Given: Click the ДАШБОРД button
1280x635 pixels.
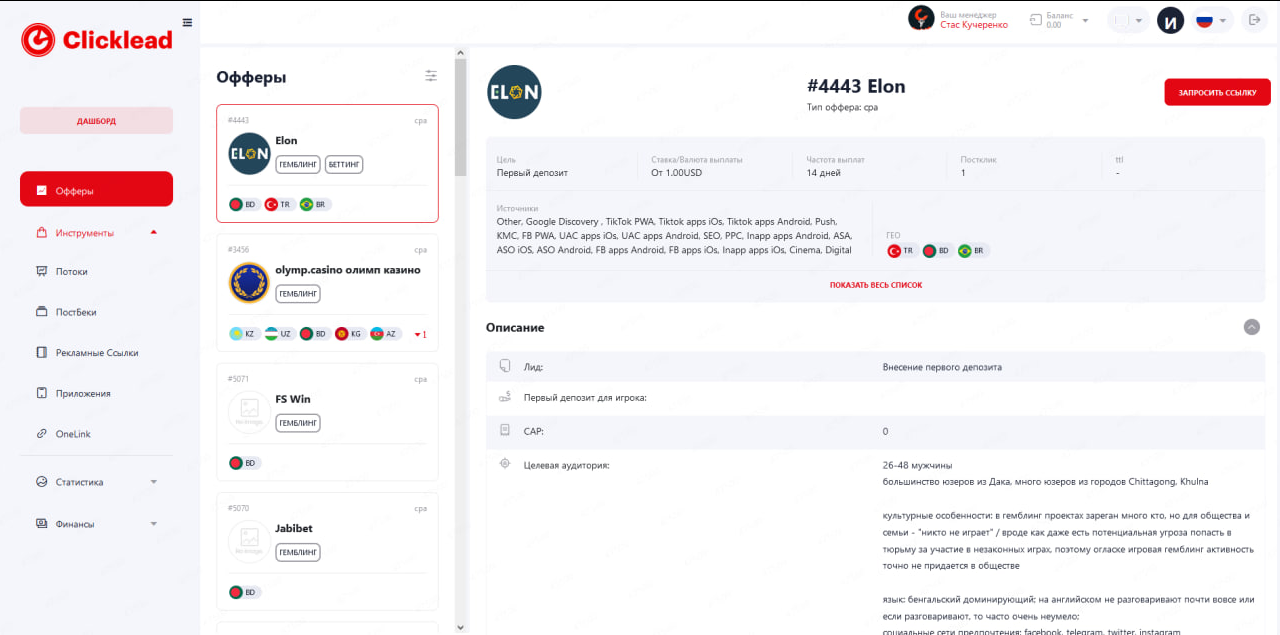Looking at the screenshot, I should click(96, 121).
